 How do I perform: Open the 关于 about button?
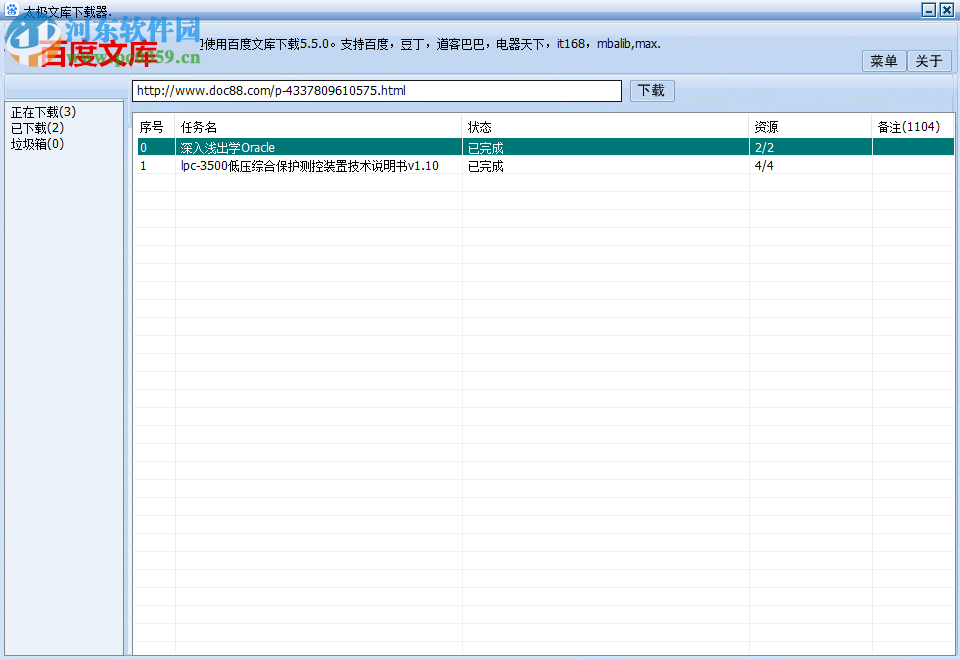(x=929, y=61)
